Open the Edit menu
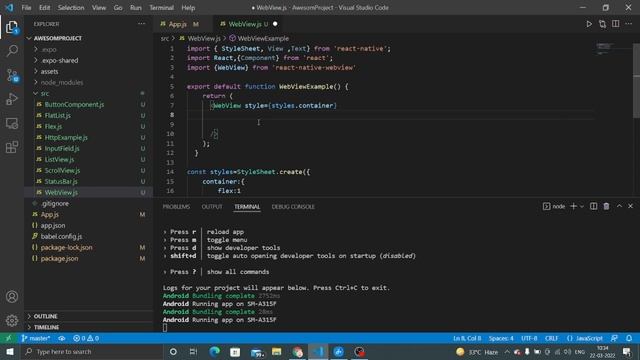640x360 pixels. point(44,8)
